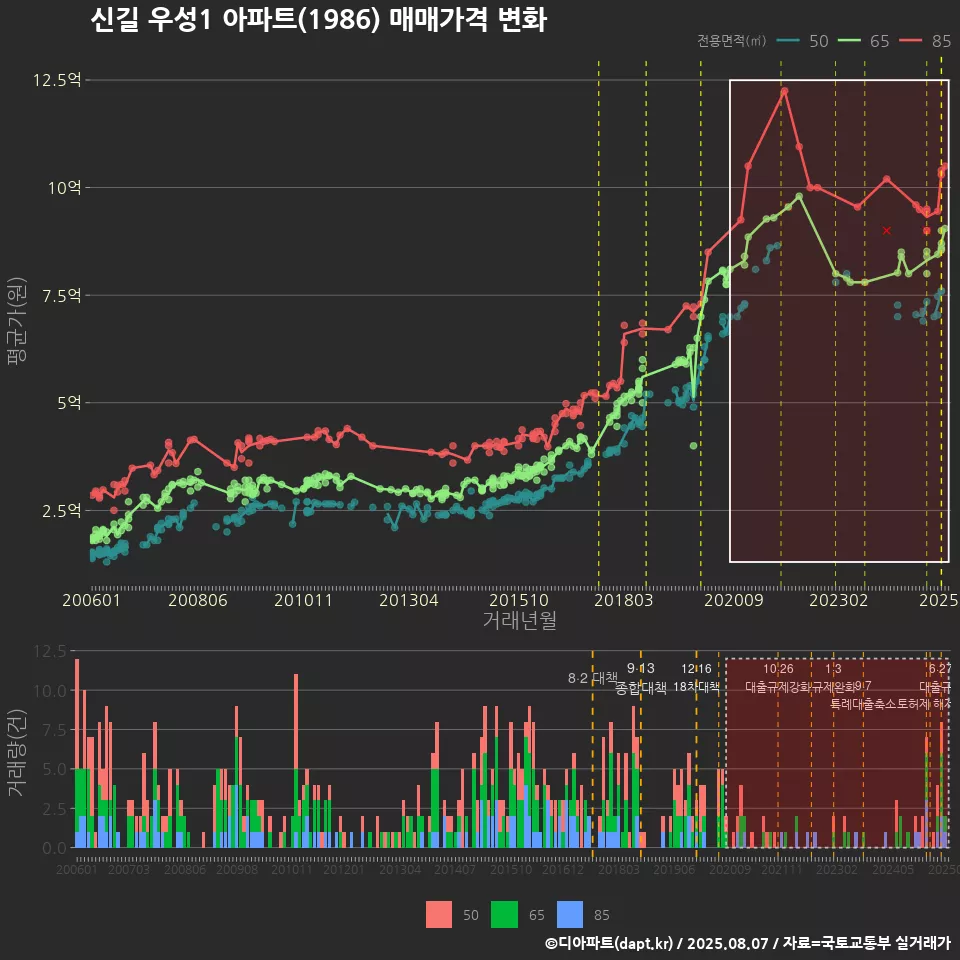Click the 9·13 date annotation
Image resolution: width=960 pixels, height=960 pixels.
click(640, 669)
